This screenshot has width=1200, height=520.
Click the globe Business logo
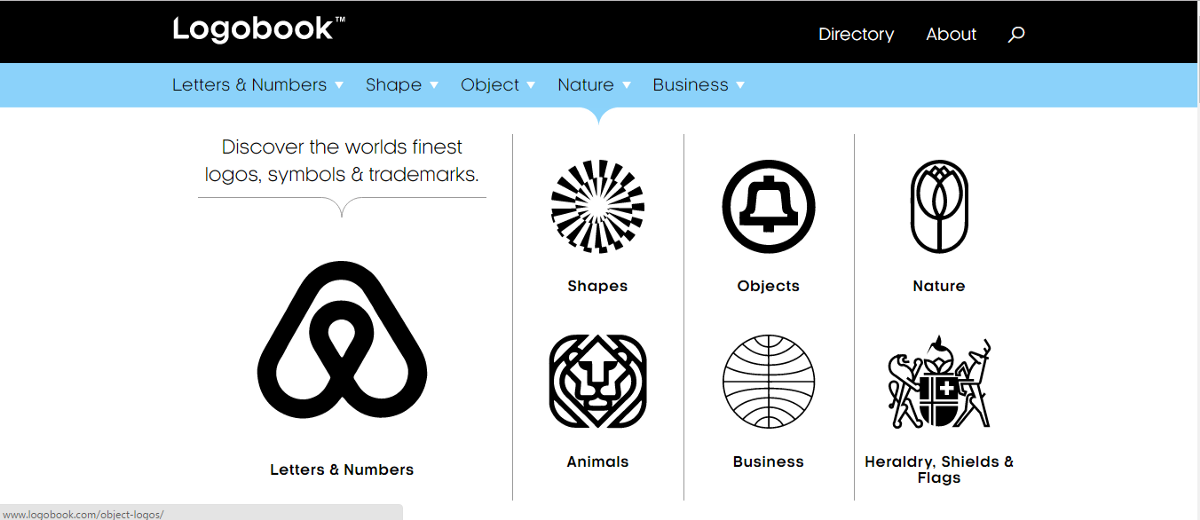pyautogui.click(x=769, y=382)
